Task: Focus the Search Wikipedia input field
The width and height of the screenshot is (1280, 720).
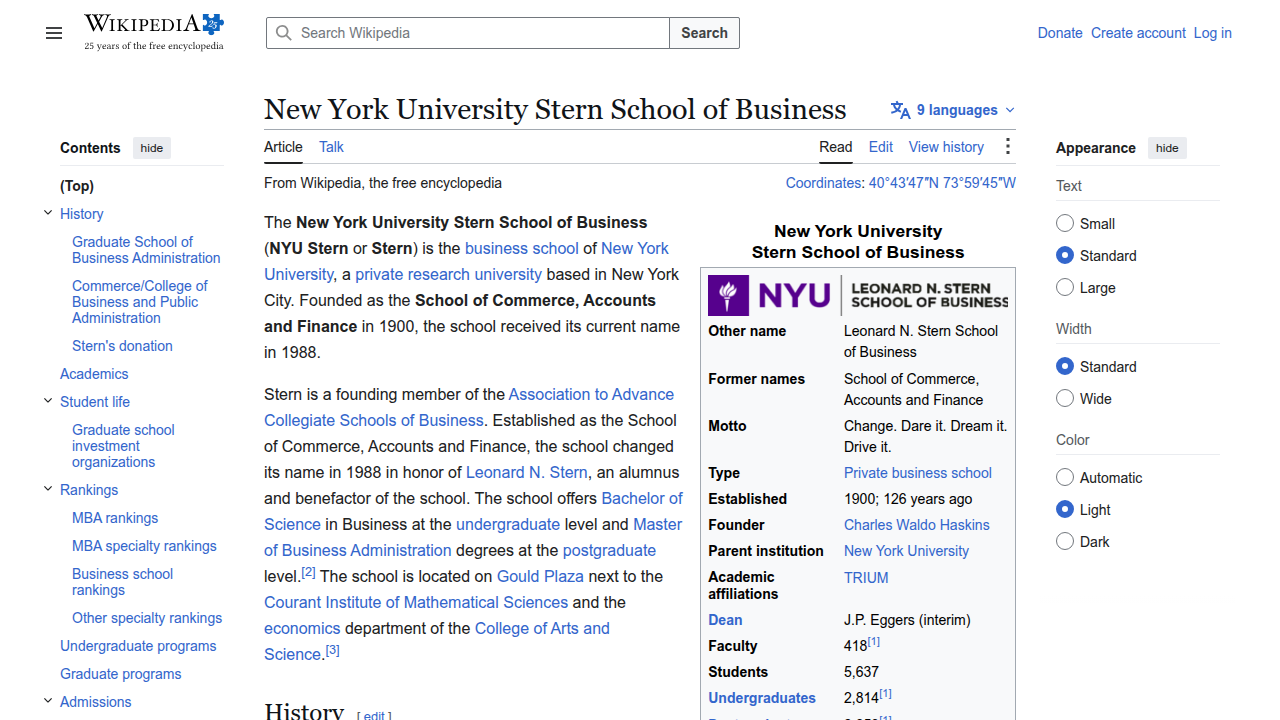Action: click(x=468, y=33)
